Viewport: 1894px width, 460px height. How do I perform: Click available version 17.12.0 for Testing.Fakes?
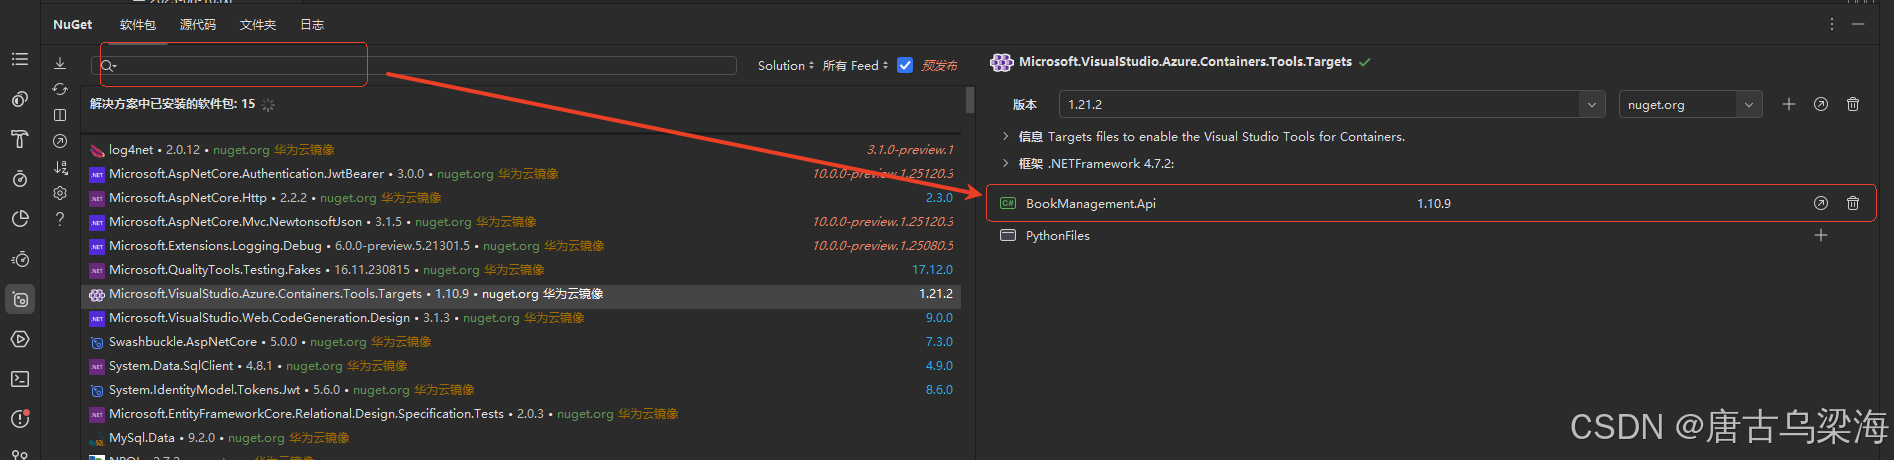coord(932,270)
